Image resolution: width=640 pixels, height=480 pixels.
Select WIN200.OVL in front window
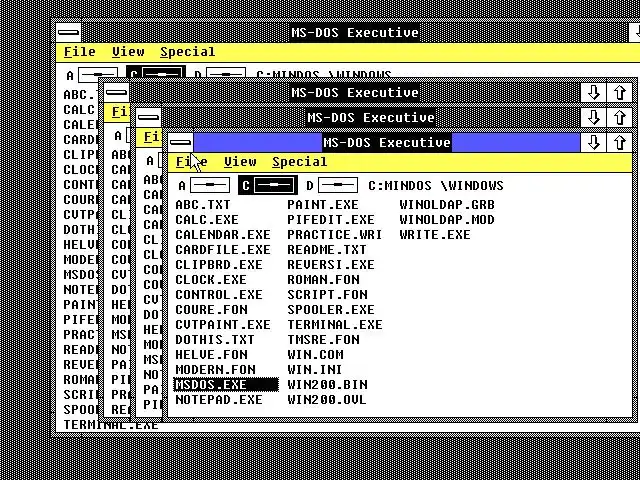pyautogui.click(x=327, y=400)
